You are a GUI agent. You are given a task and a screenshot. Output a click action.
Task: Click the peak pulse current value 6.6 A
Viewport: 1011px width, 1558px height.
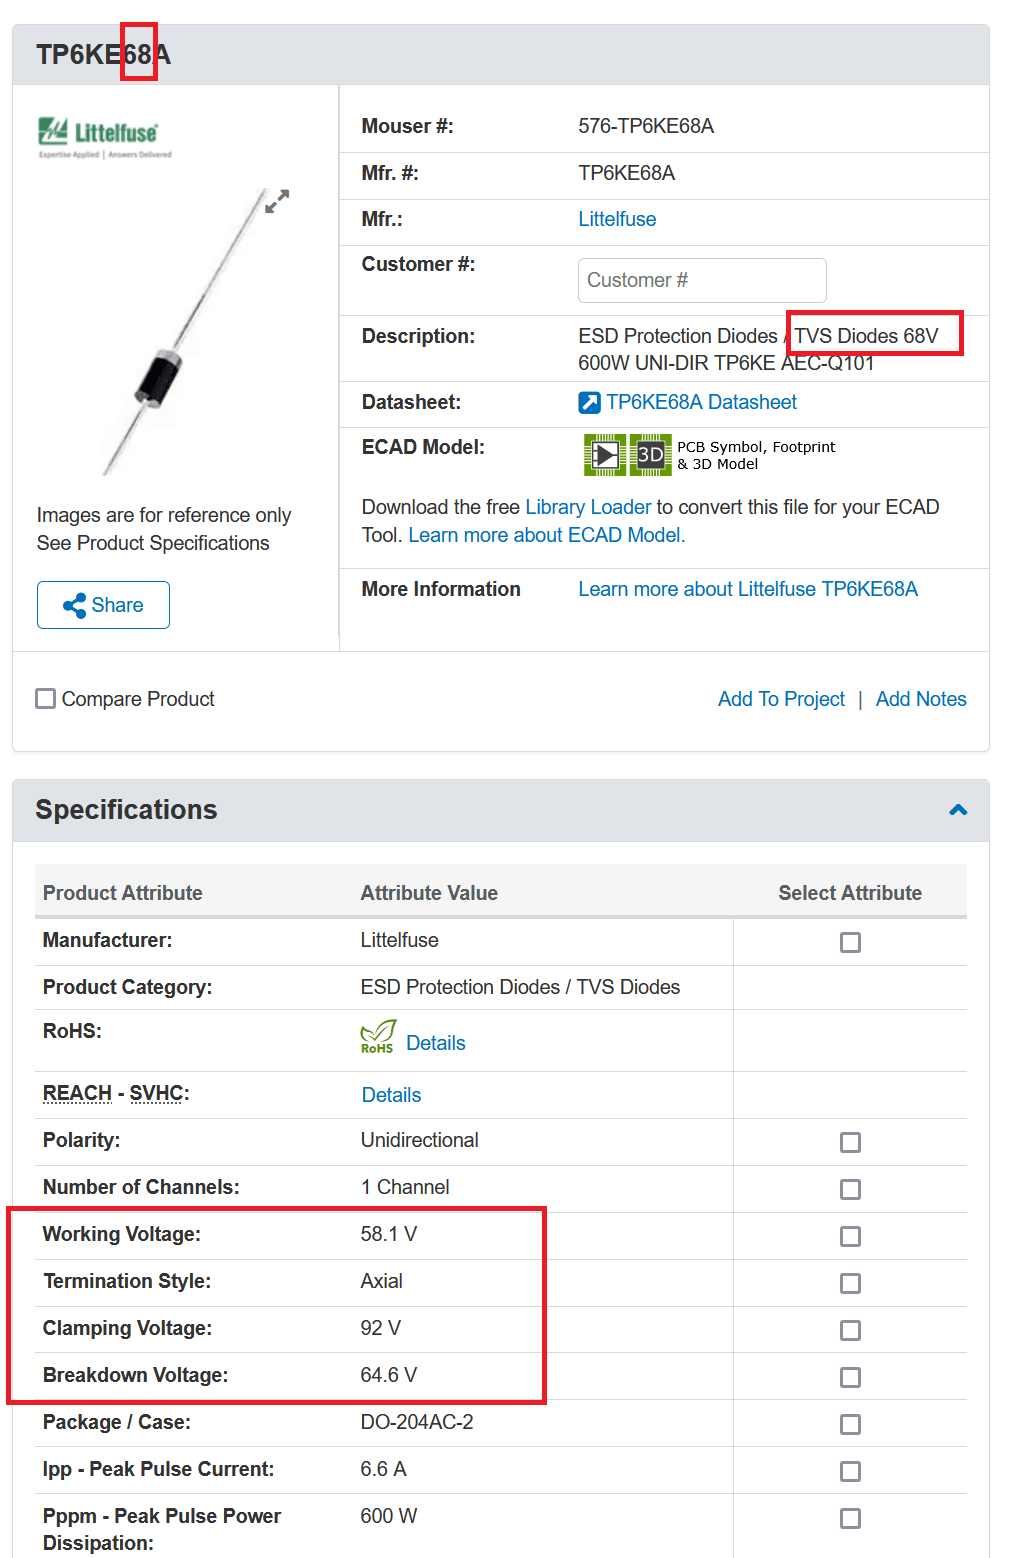(x=383, y=1469)
